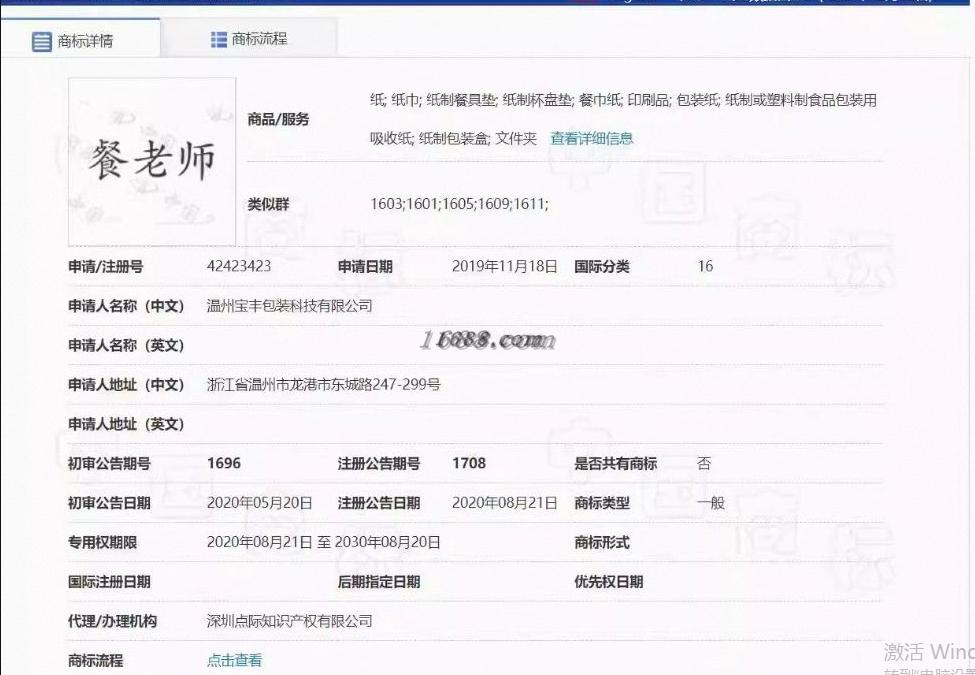Viewport: 975px width, 675px height.
Task: Click the 国际分类 label
Action: pos(601,267)
